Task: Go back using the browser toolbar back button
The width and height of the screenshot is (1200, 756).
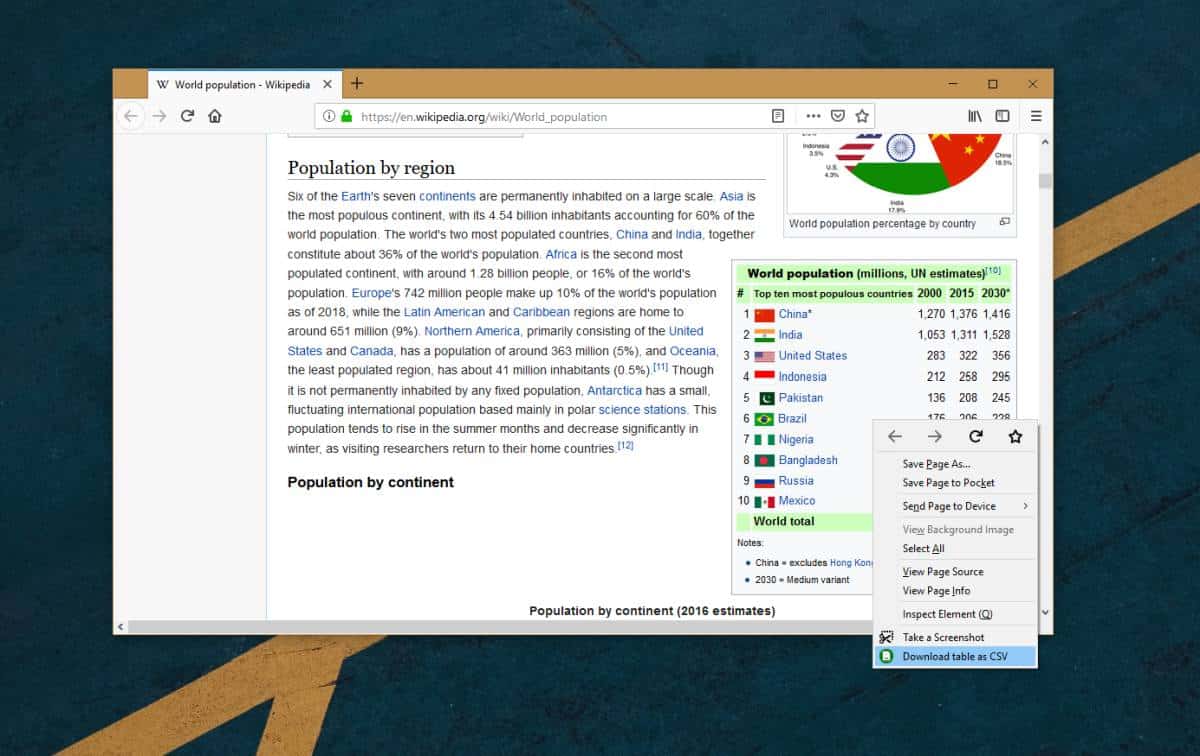Action: pos(130,116)
